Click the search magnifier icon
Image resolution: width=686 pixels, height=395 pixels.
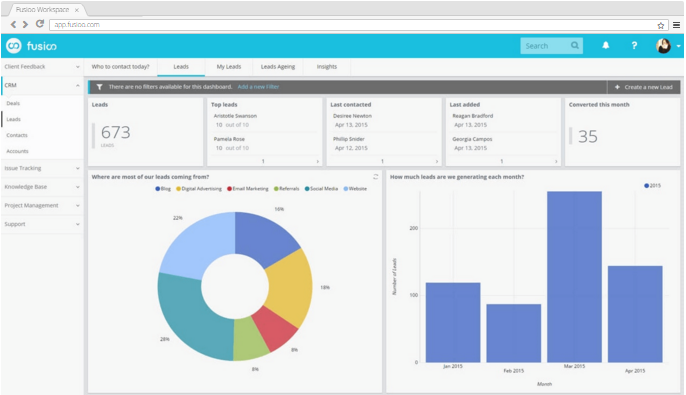click(x=575, y=45)
